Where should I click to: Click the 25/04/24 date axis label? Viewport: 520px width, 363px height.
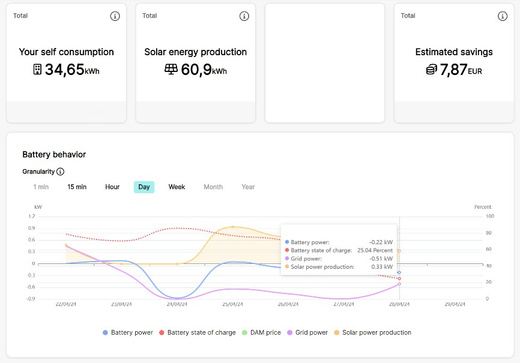tap(233, 304)
